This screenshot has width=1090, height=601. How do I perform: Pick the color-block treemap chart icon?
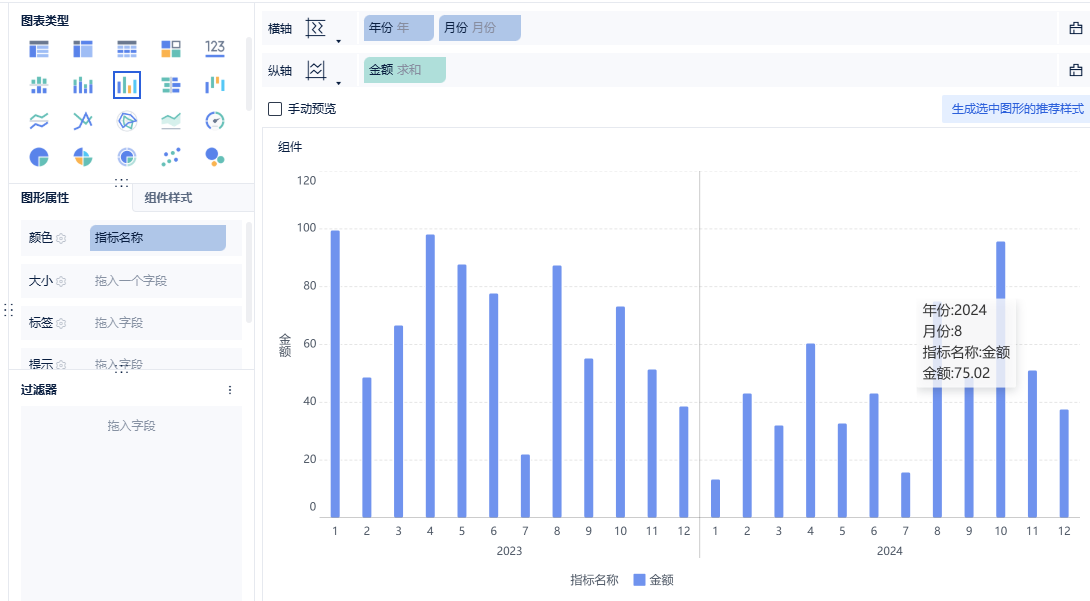(170, 49)
